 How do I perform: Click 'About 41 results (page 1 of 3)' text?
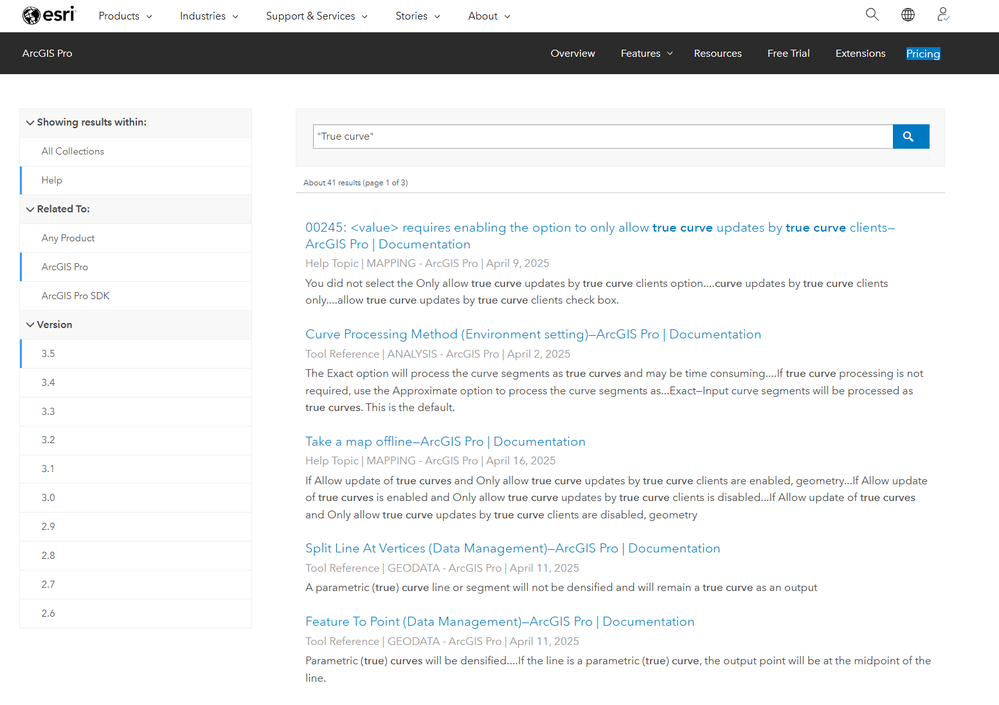[x=356, y=183]
